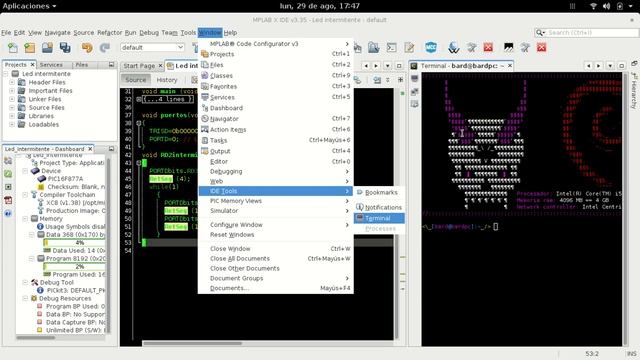
Task: Click the notepad with pencil toolbar icon
Action: pos(409,47)
